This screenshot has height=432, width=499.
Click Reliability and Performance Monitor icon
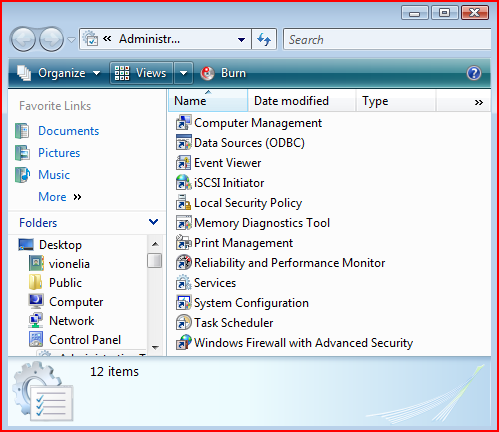[x=183, y=263]
